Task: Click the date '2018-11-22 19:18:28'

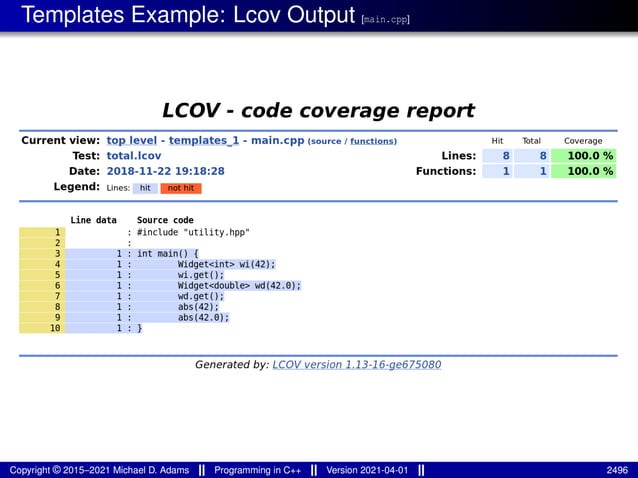Action: click(165, 171)
